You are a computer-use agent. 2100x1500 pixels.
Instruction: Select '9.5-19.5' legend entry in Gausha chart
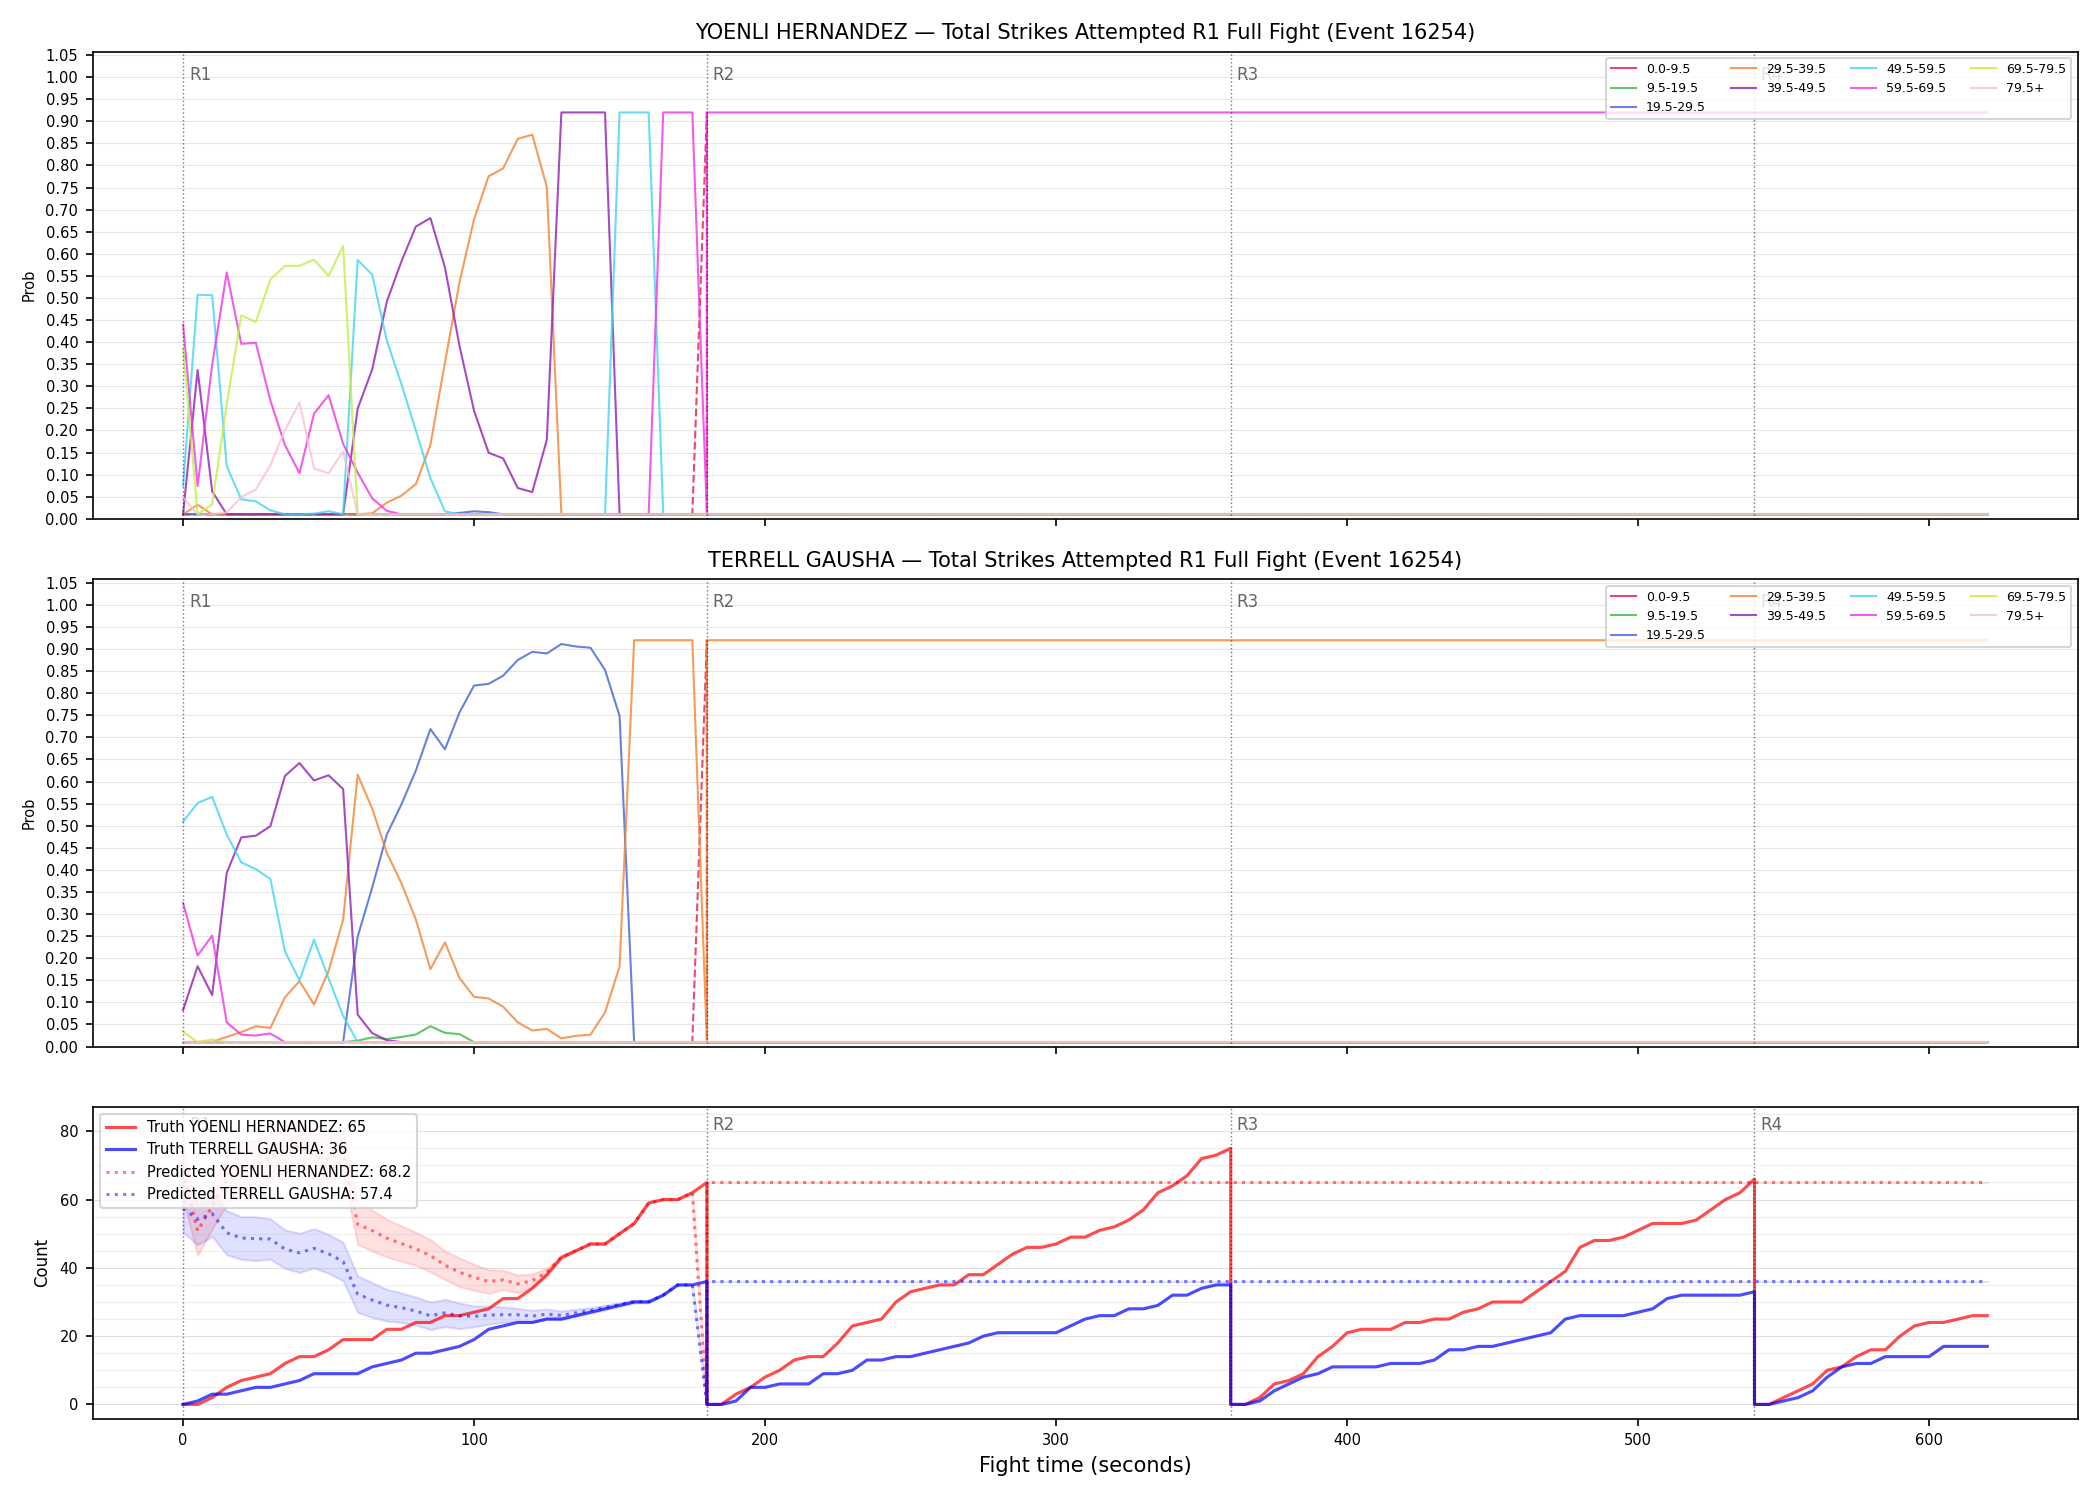click(1654, 616)
